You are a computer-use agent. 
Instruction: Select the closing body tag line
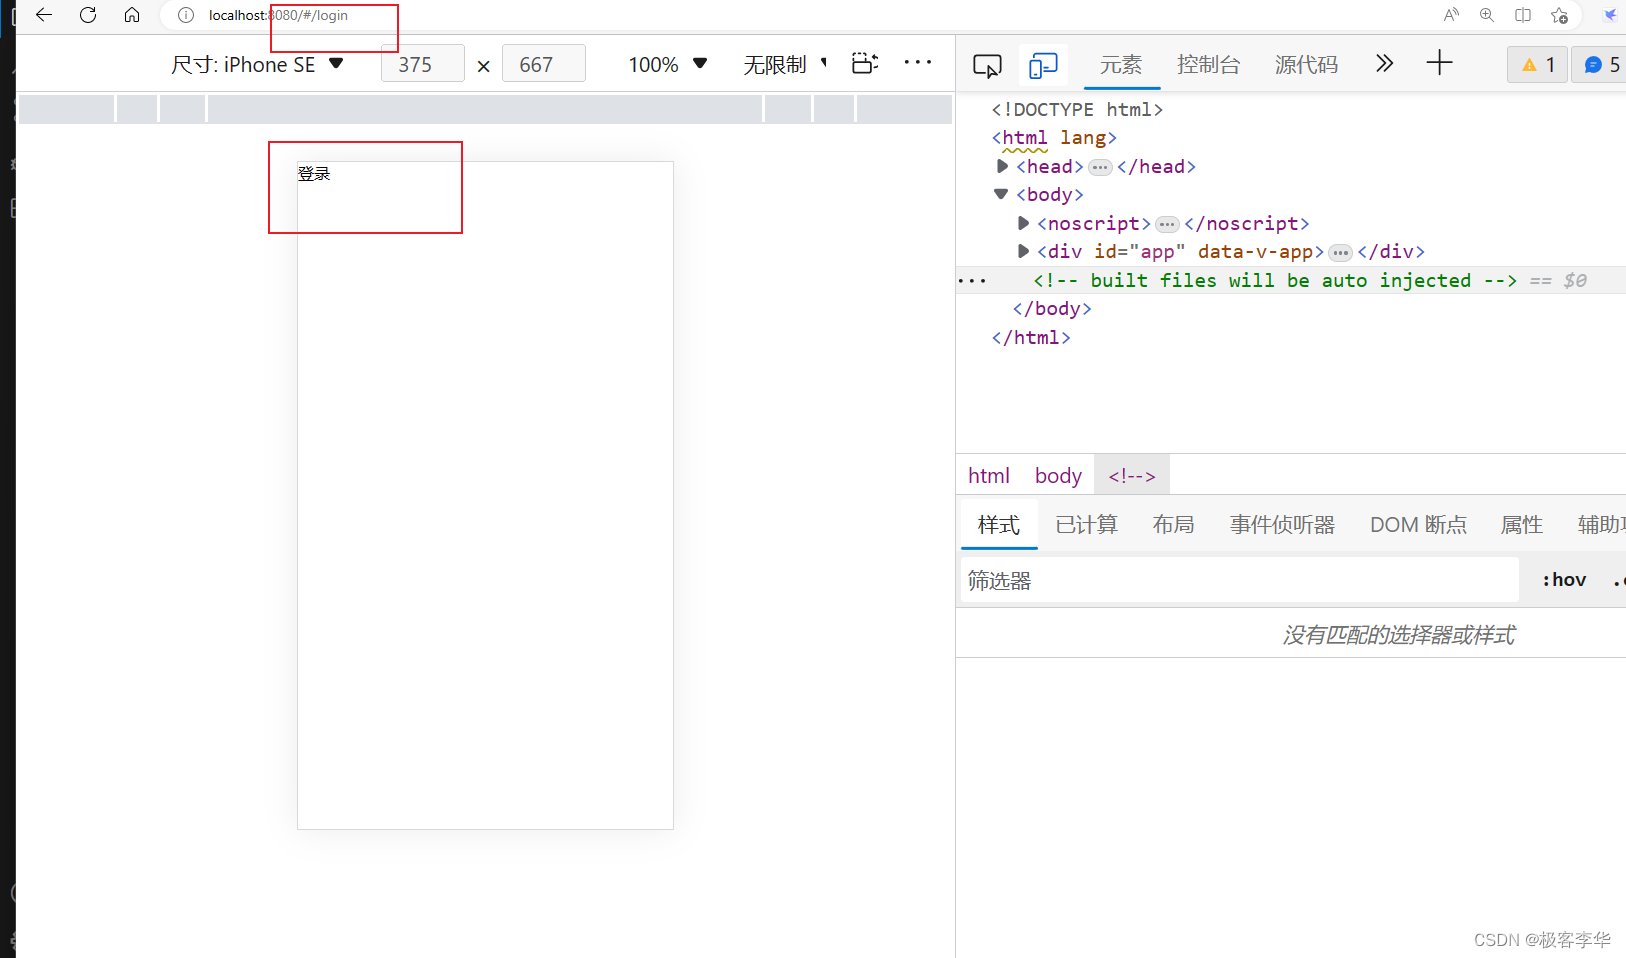click(x=1052, y=309)
